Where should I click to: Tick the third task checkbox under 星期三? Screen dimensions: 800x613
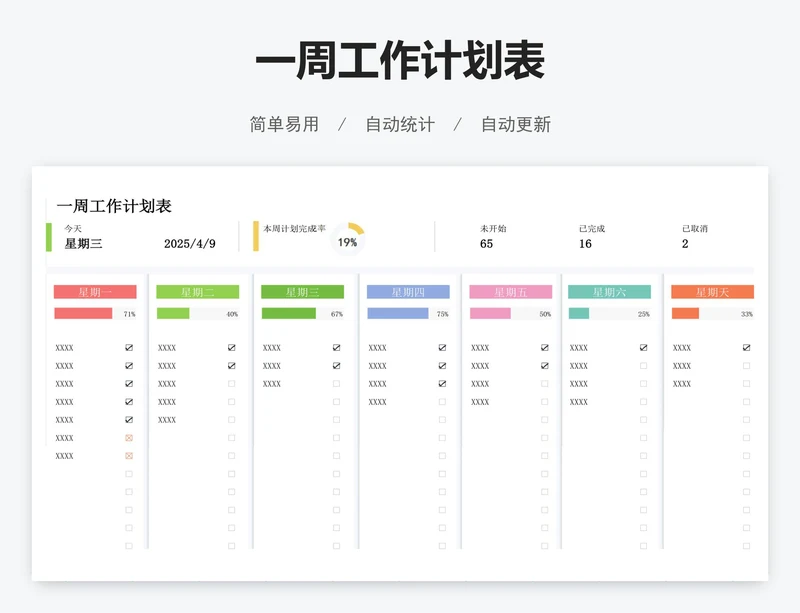pyautogui.click(x=336, y=384)
